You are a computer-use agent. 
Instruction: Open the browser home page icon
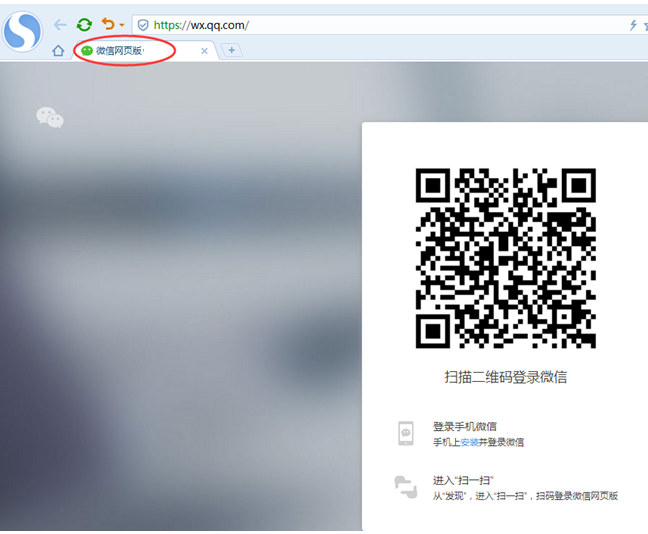[58, 50]
